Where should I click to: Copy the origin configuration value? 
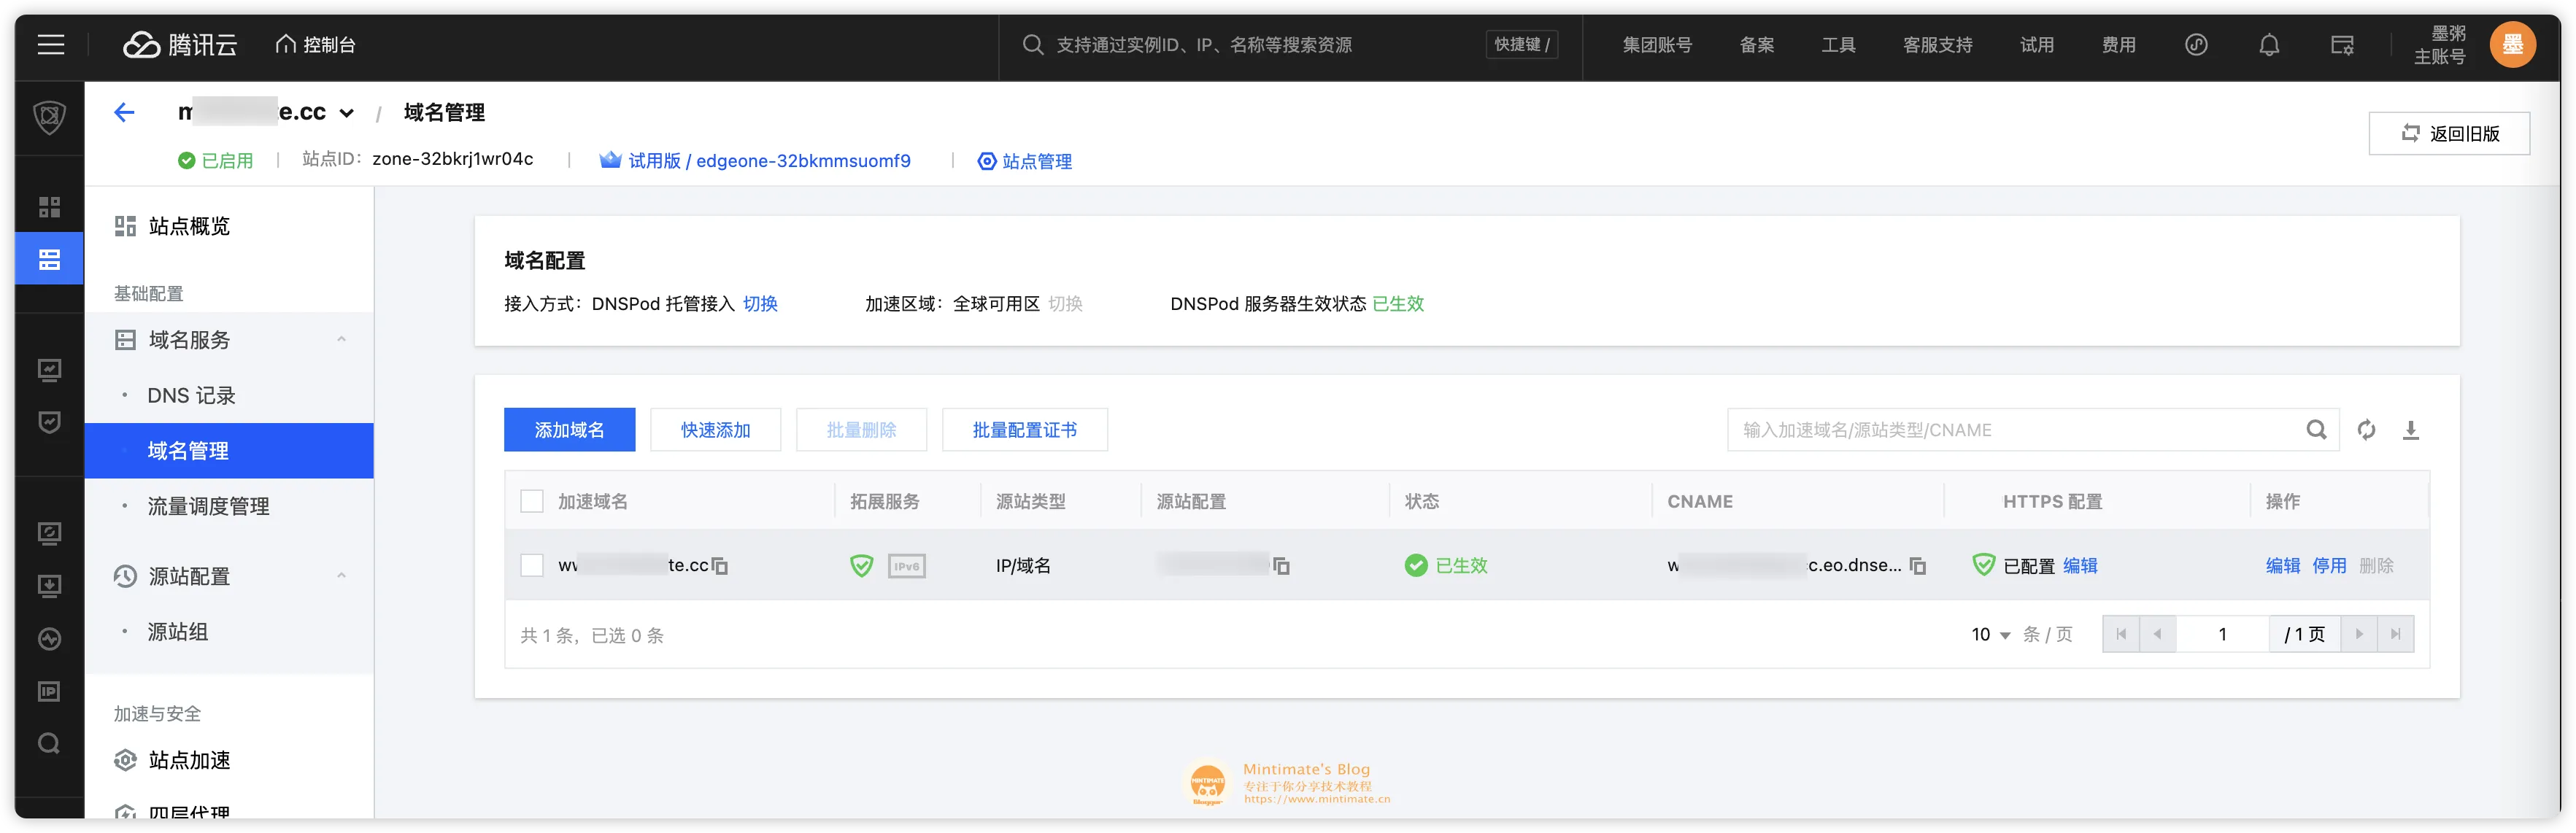[1281, 566]
